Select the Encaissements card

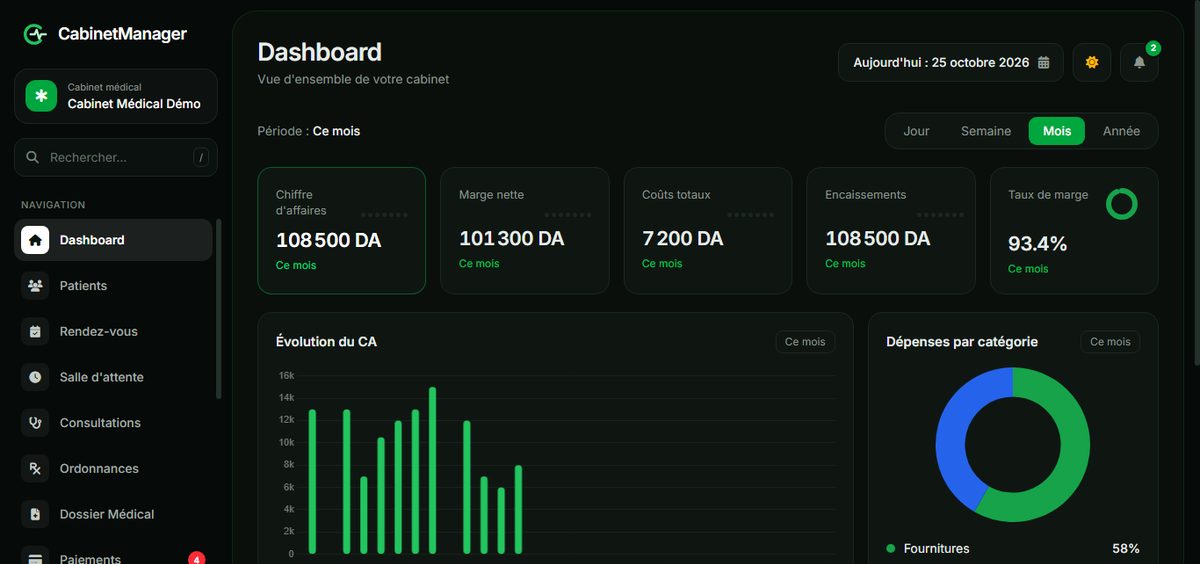click(891, 231)
